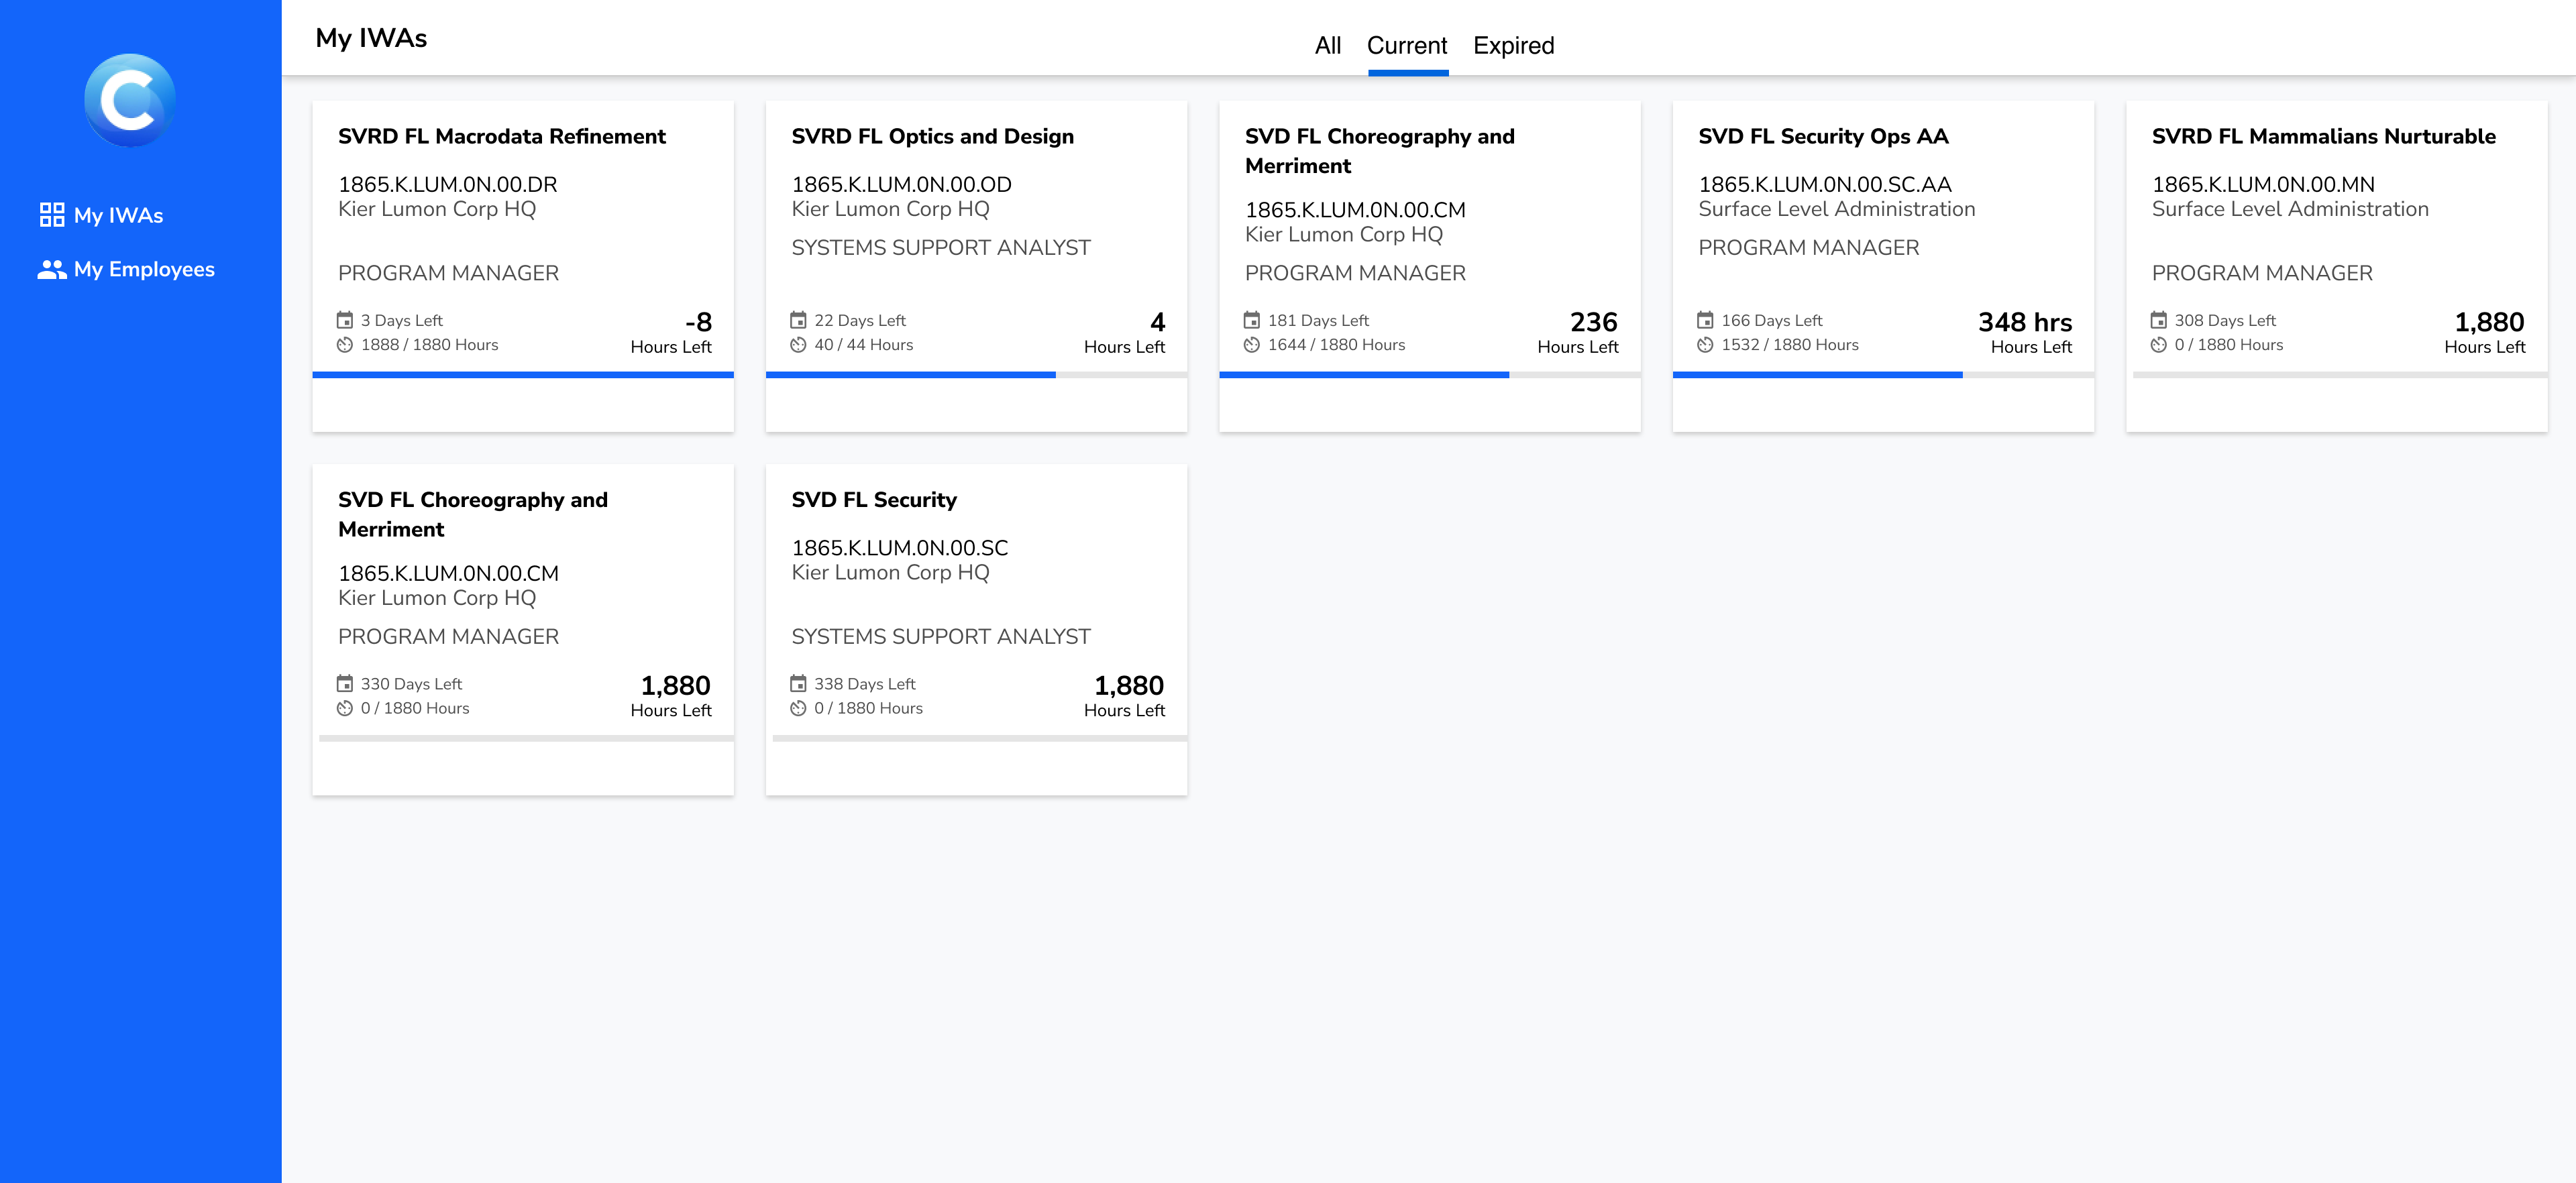This screenshot has height=1183, width=2576.
Task: Click calendar icon next to 3 Days Left
Action: pos(345,320)
